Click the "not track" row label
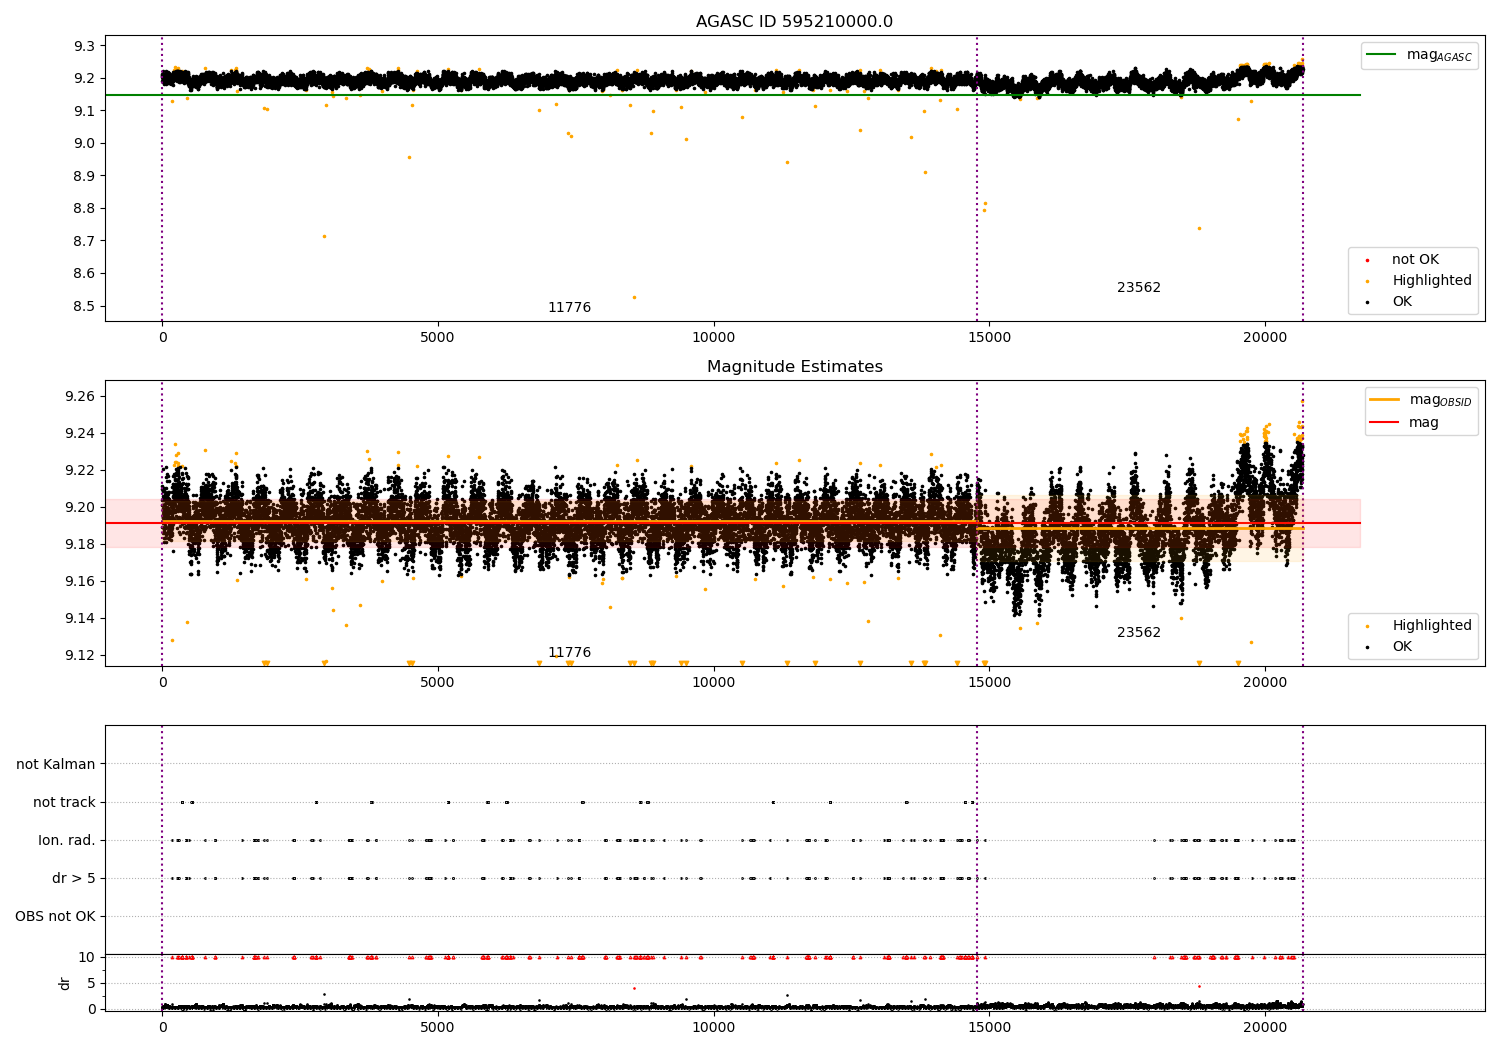Image resolution: width=1500 pixels, height=1050 pixels. (64, 803)
